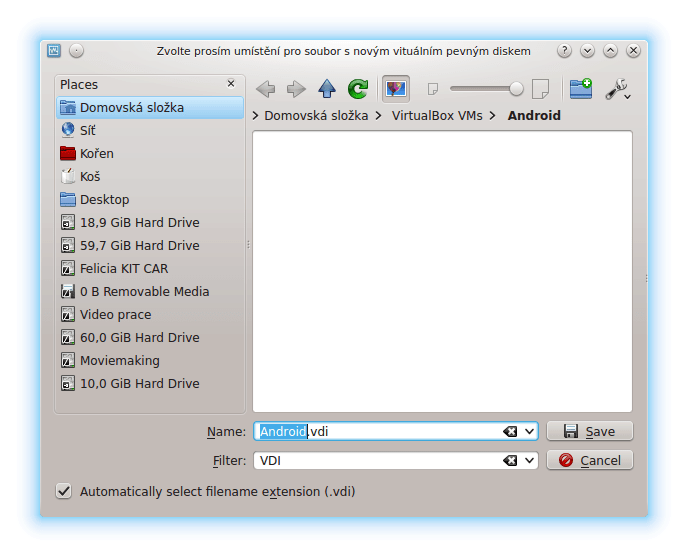
Task: Click the round pin button in title bar
Action: pos(76,51)
